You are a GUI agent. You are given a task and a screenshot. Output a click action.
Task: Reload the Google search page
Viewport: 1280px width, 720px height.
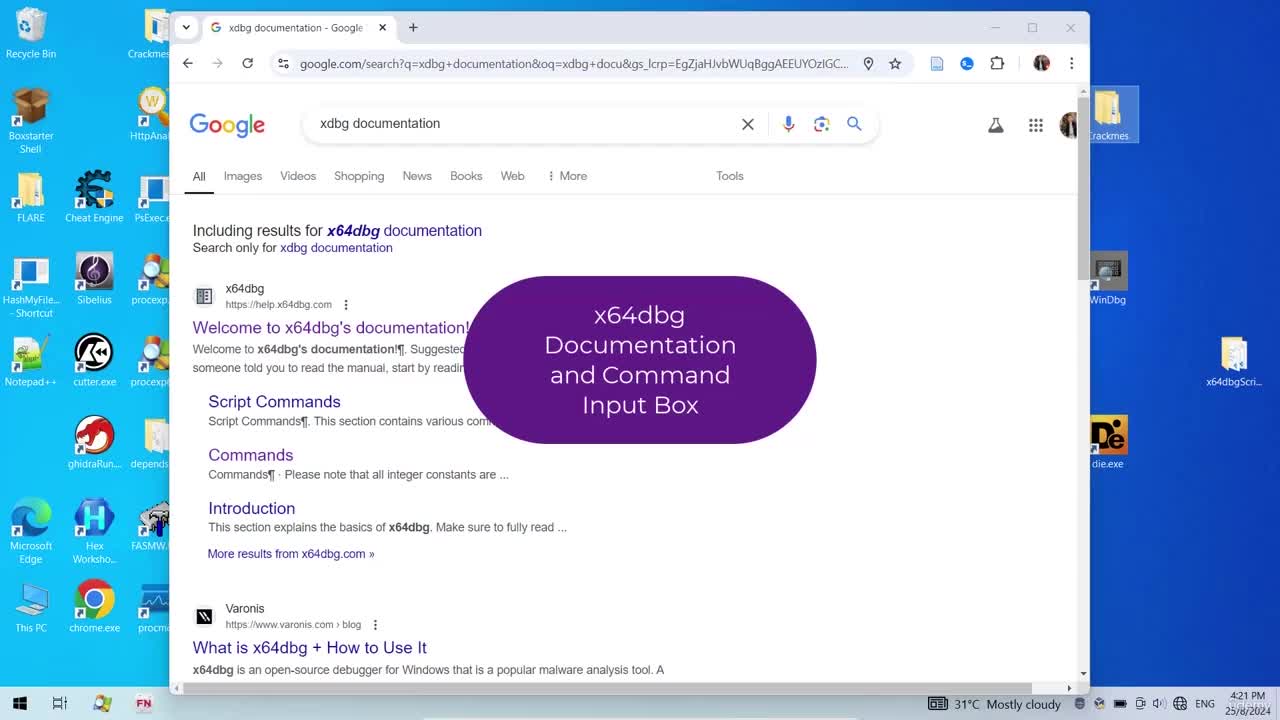pos(247,63)
